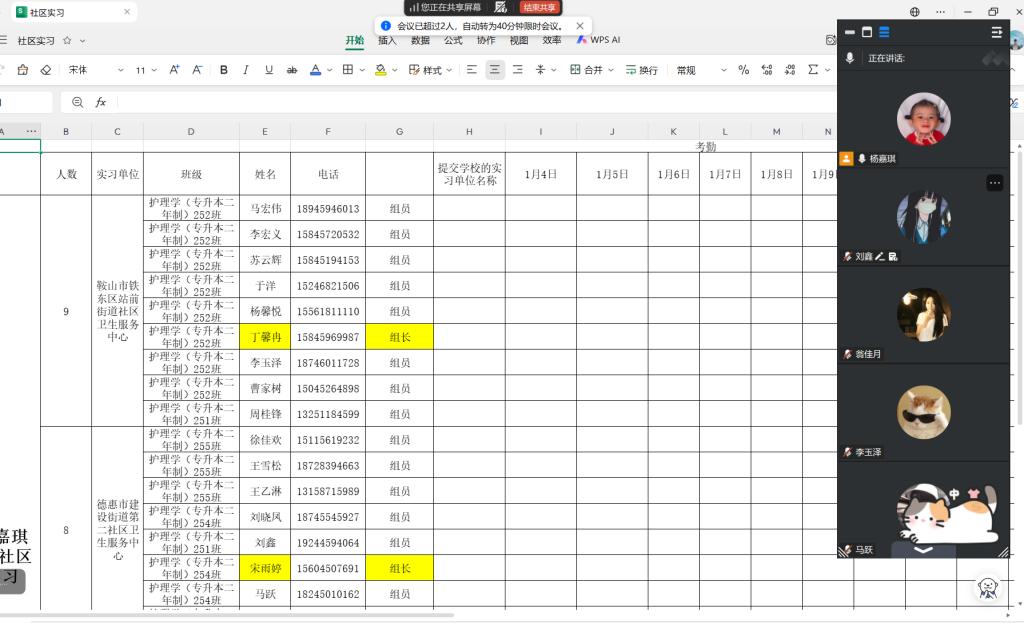Switch meeting panel to list view layout
The width and height of the screenshot is (1024, 623).
[x=884, y=32]
